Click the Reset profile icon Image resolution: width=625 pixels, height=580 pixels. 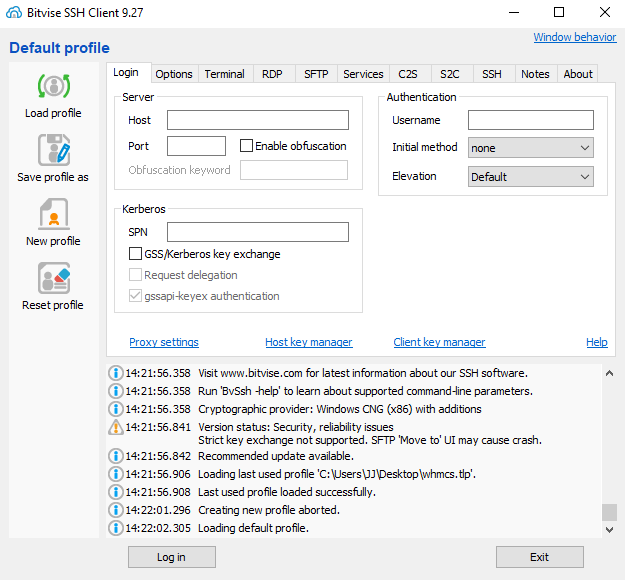point(54,278)
